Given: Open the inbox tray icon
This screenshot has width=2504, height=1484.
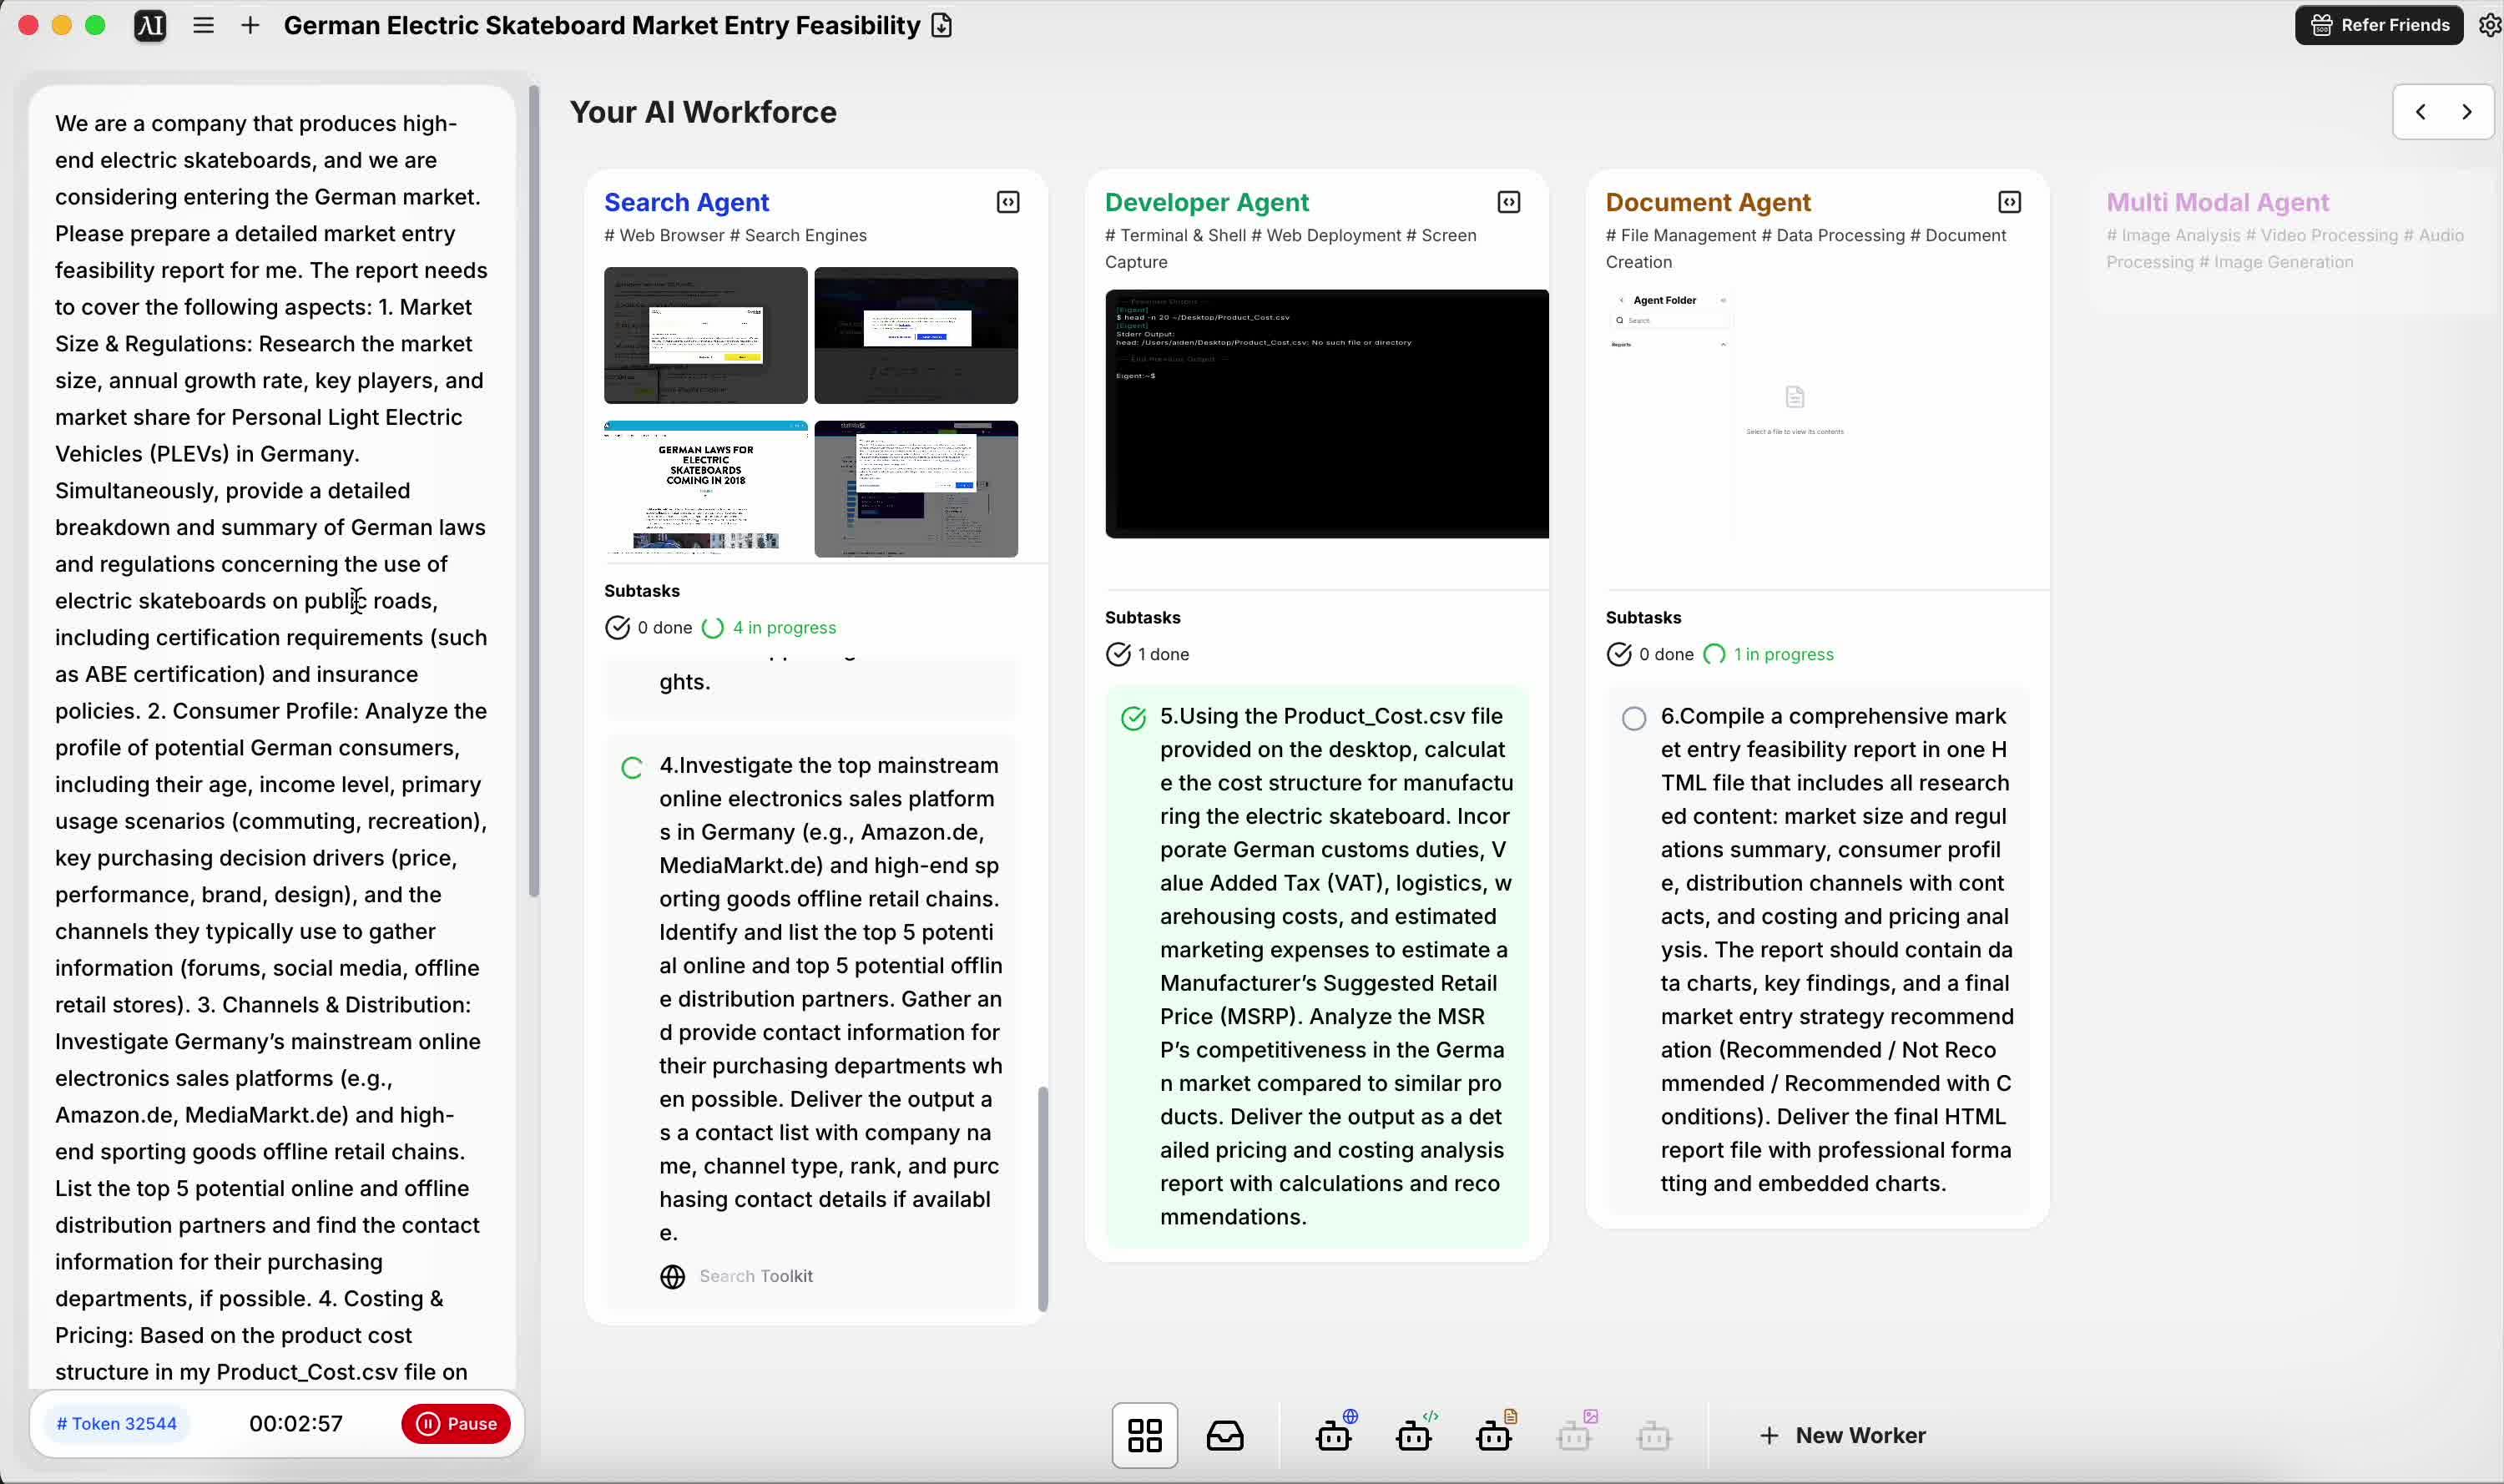Looking at the screenshot, I should [1225, 1435].
